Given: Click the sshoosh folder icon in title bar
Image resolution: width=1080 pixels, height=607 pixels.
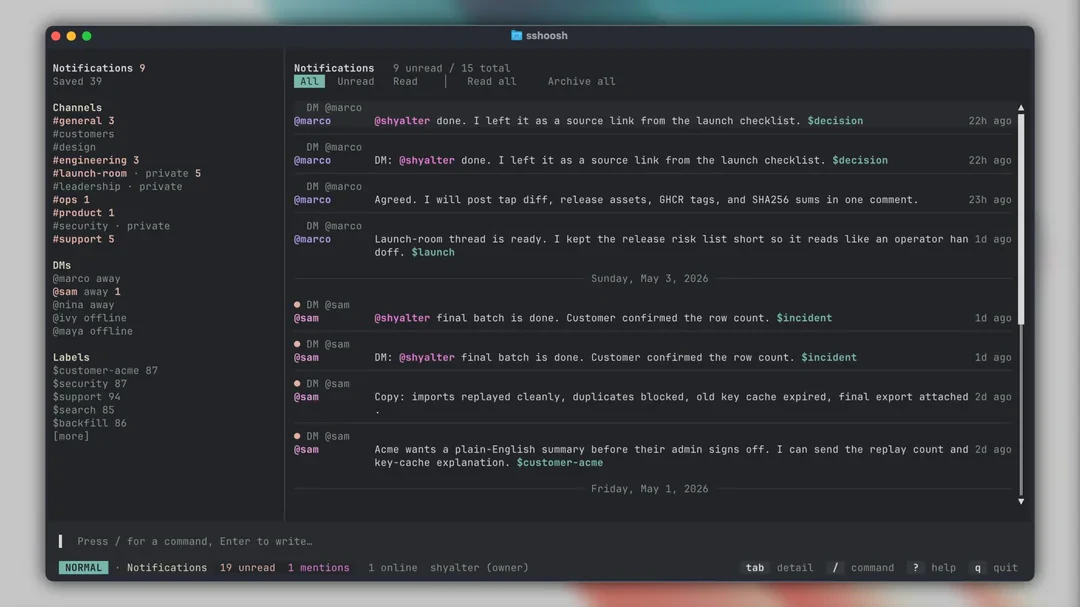Looking at the screenshot, I should (x=516, y=35).
